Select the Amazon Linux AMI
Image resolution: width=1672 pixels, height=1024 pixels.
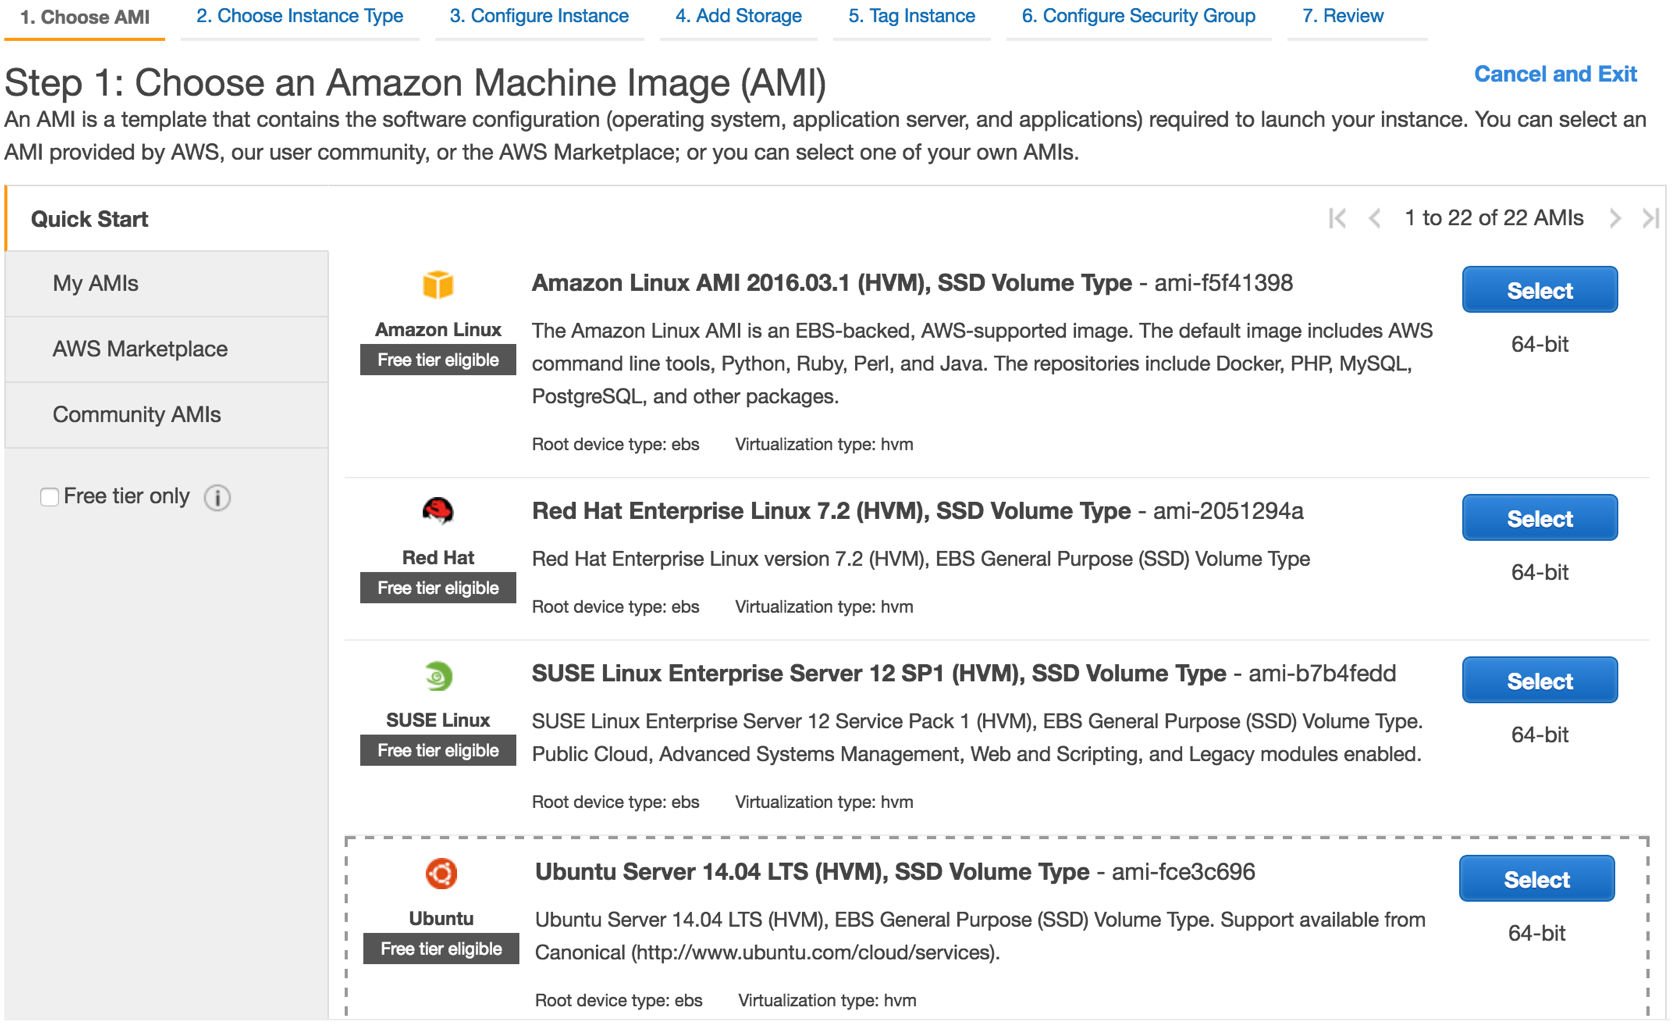[x=1540, y=290]
